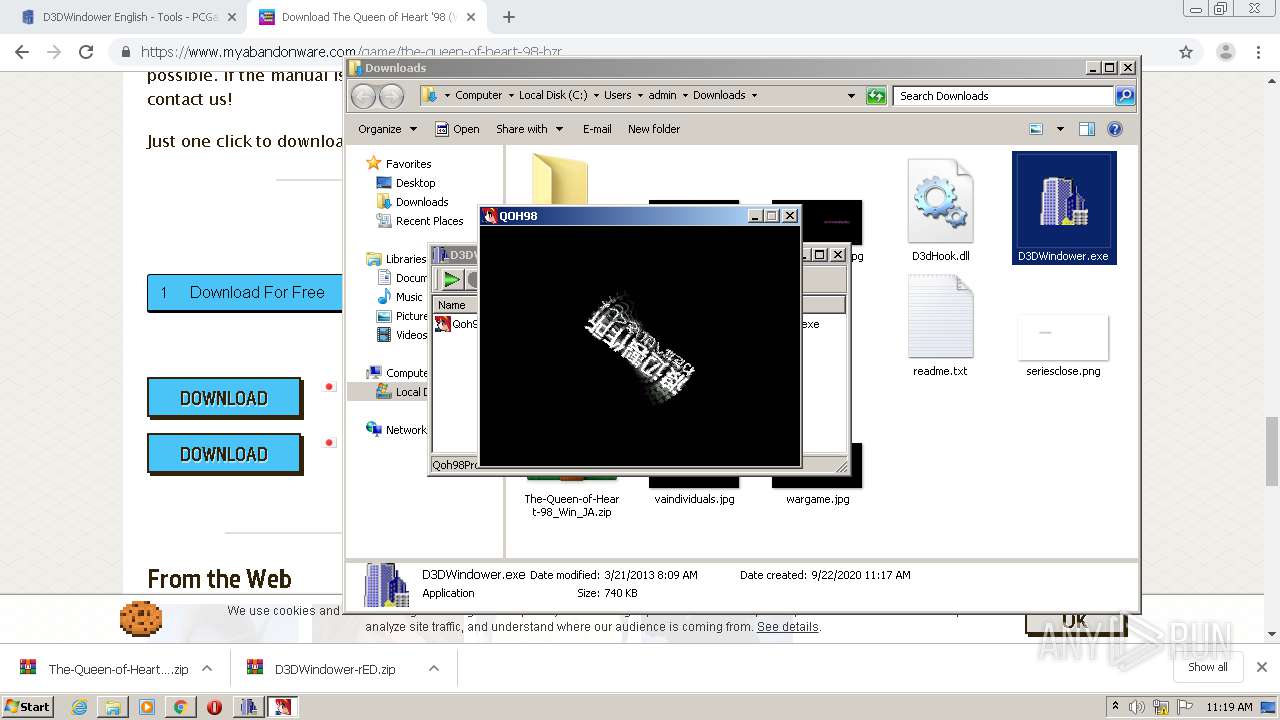
Task: Reload the browser page
Action: point(86,52)
